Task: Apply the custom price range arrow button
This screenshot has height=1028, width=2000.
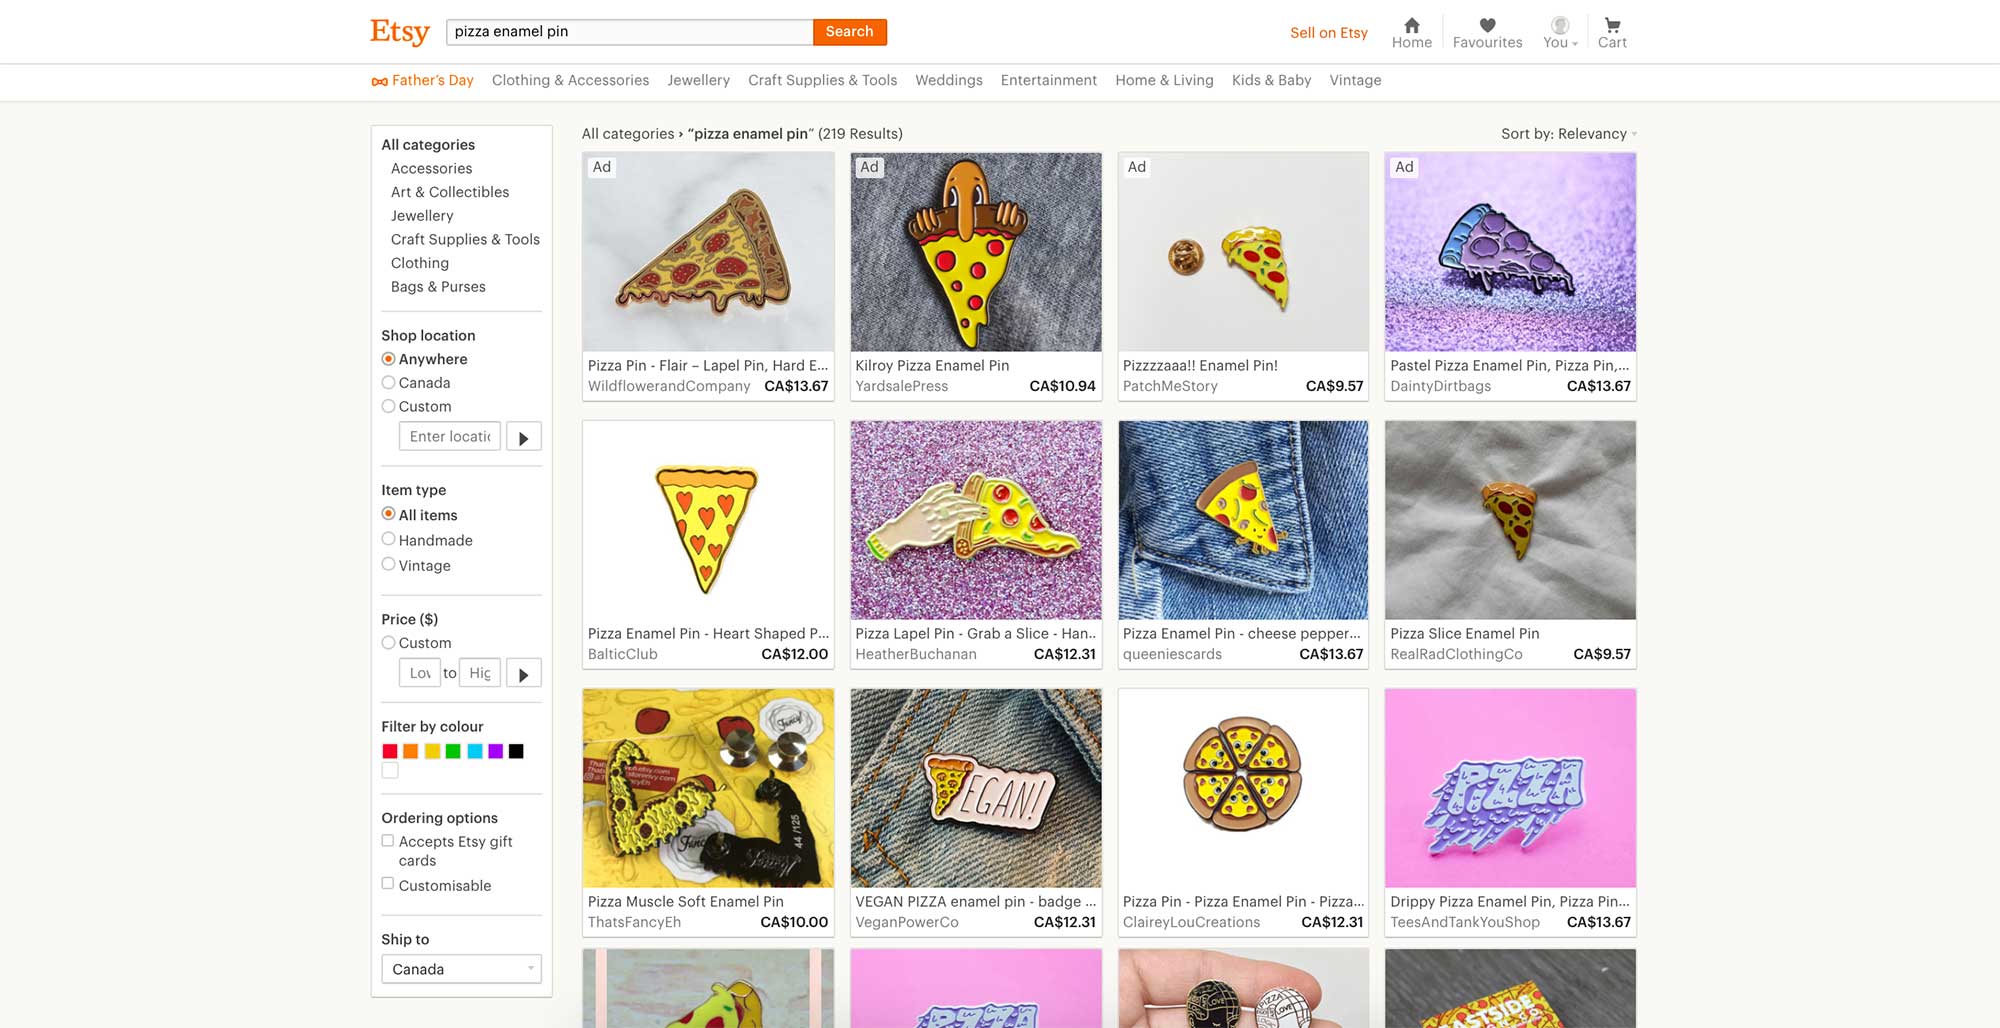Action: (x=523, y=673)
